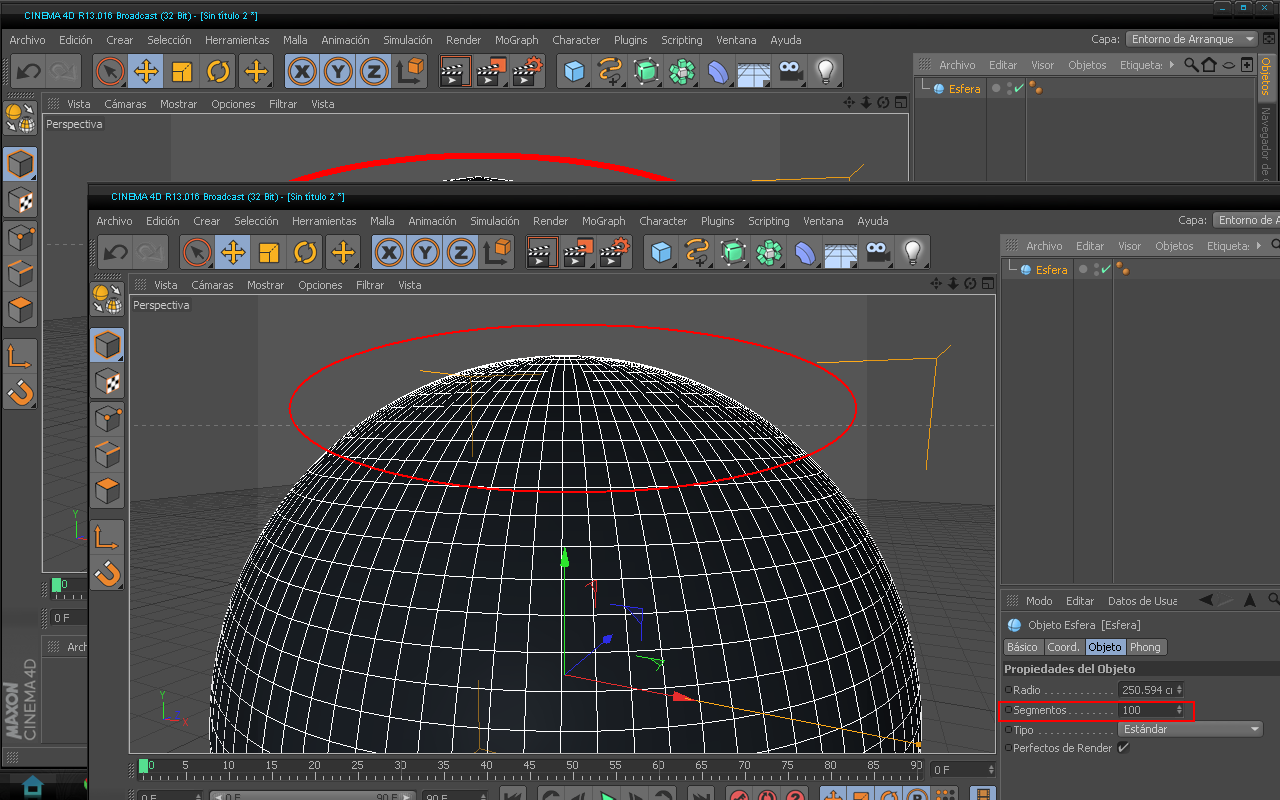Switch to the Básico tab
This screenshot has height=800, width=1280.
point(1022,647)
